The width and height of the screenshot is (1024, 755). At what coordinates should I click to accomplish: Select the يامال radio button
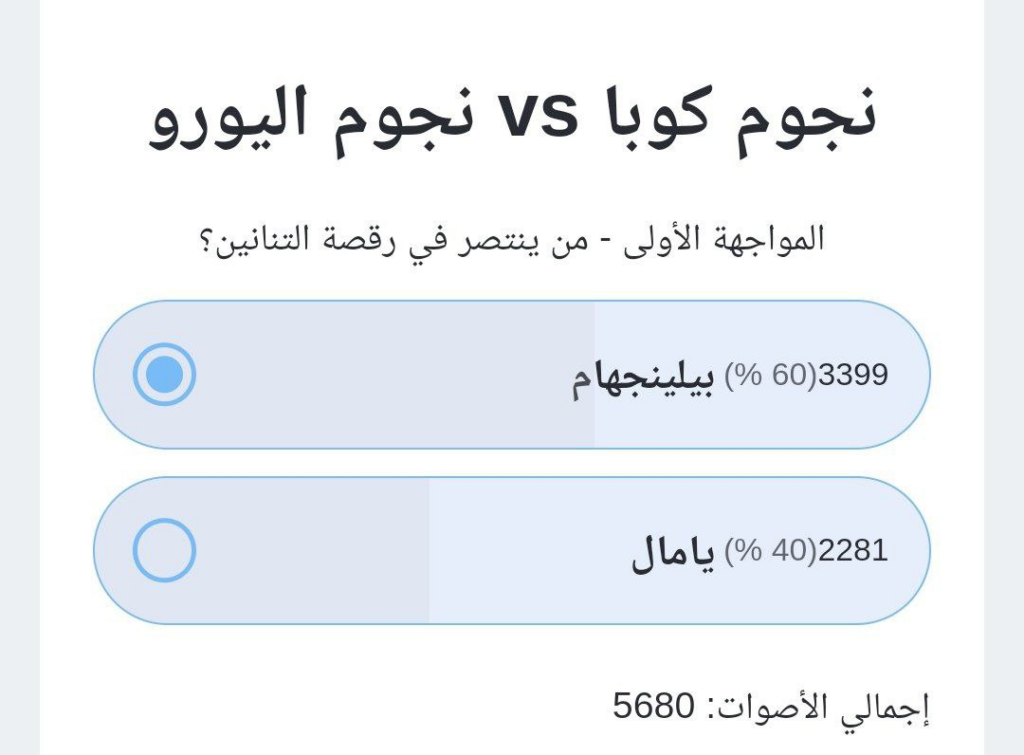(x=164, y=550)
